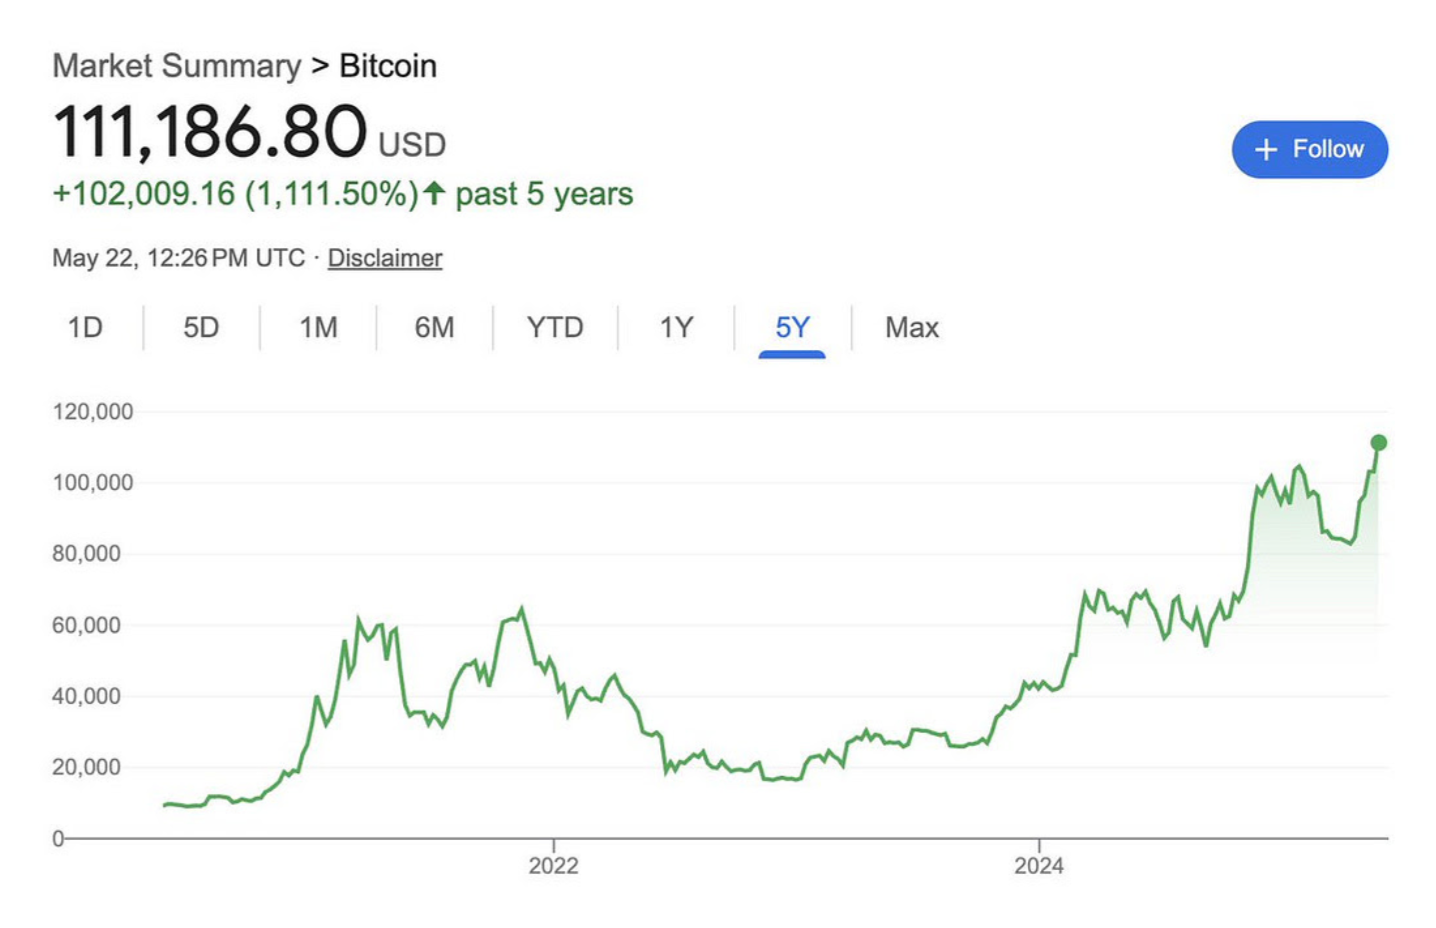Image resolution: width=1436 pixels, height=928 pixels.
Task: Click the plus icon on Follow
Action: point(1266,150)
